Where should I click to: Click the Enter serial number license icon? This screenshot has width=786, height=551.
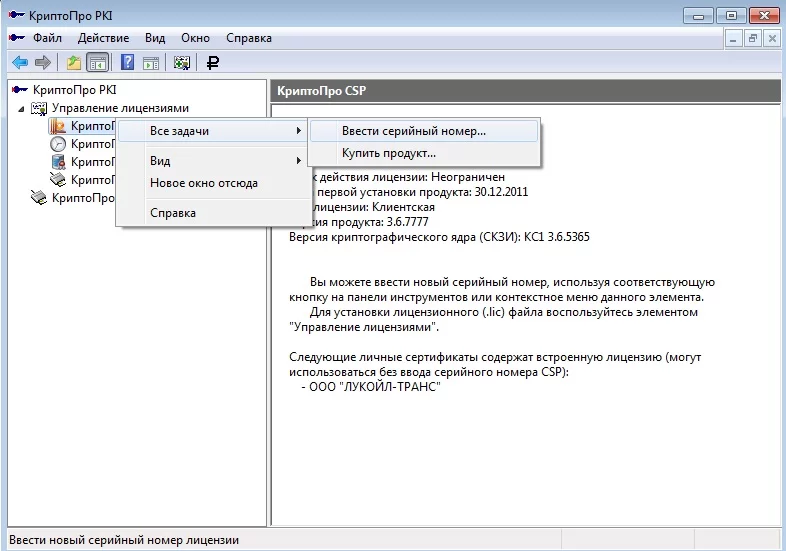pyautogui.click(x=181, y=63)
